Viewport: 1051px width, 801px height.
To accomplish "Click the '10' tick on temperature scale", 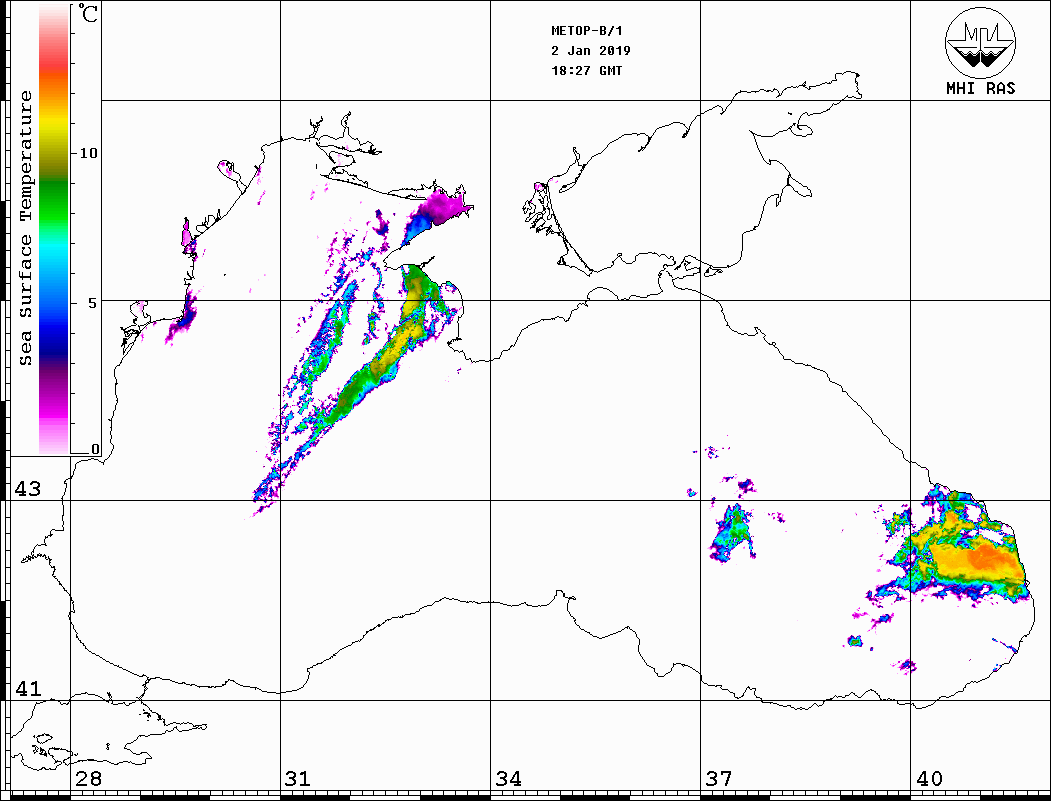I will (x=88, y=153).
